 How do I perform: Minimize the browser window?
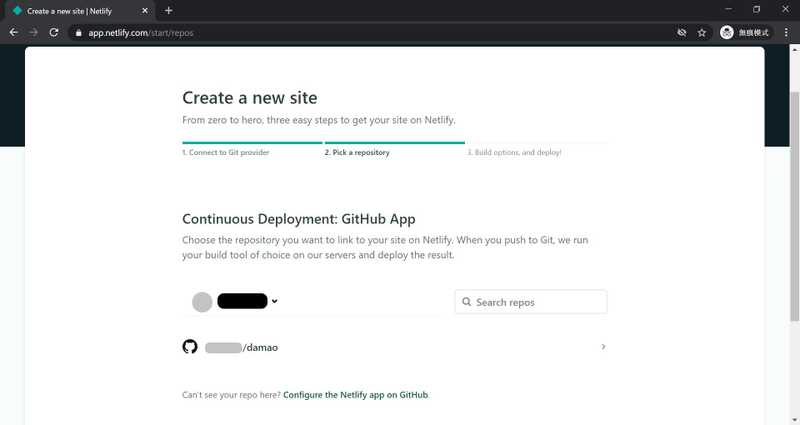[729, 9]
